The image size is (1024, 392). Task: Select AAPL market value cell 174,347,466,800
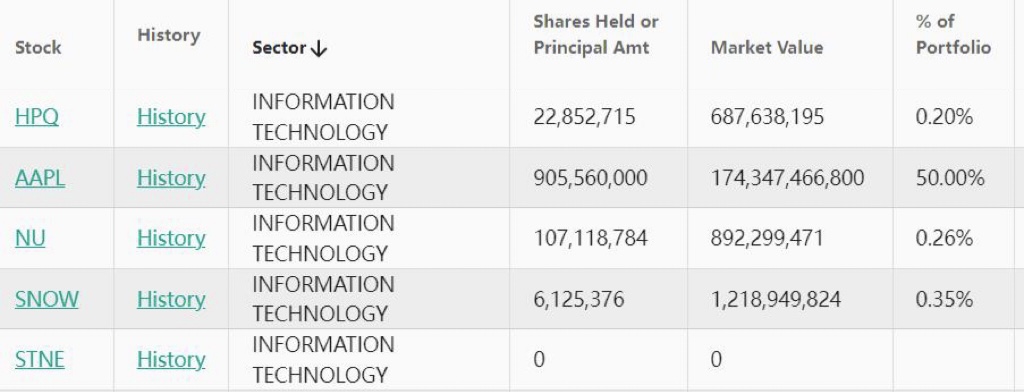click(x=787, y=178)
